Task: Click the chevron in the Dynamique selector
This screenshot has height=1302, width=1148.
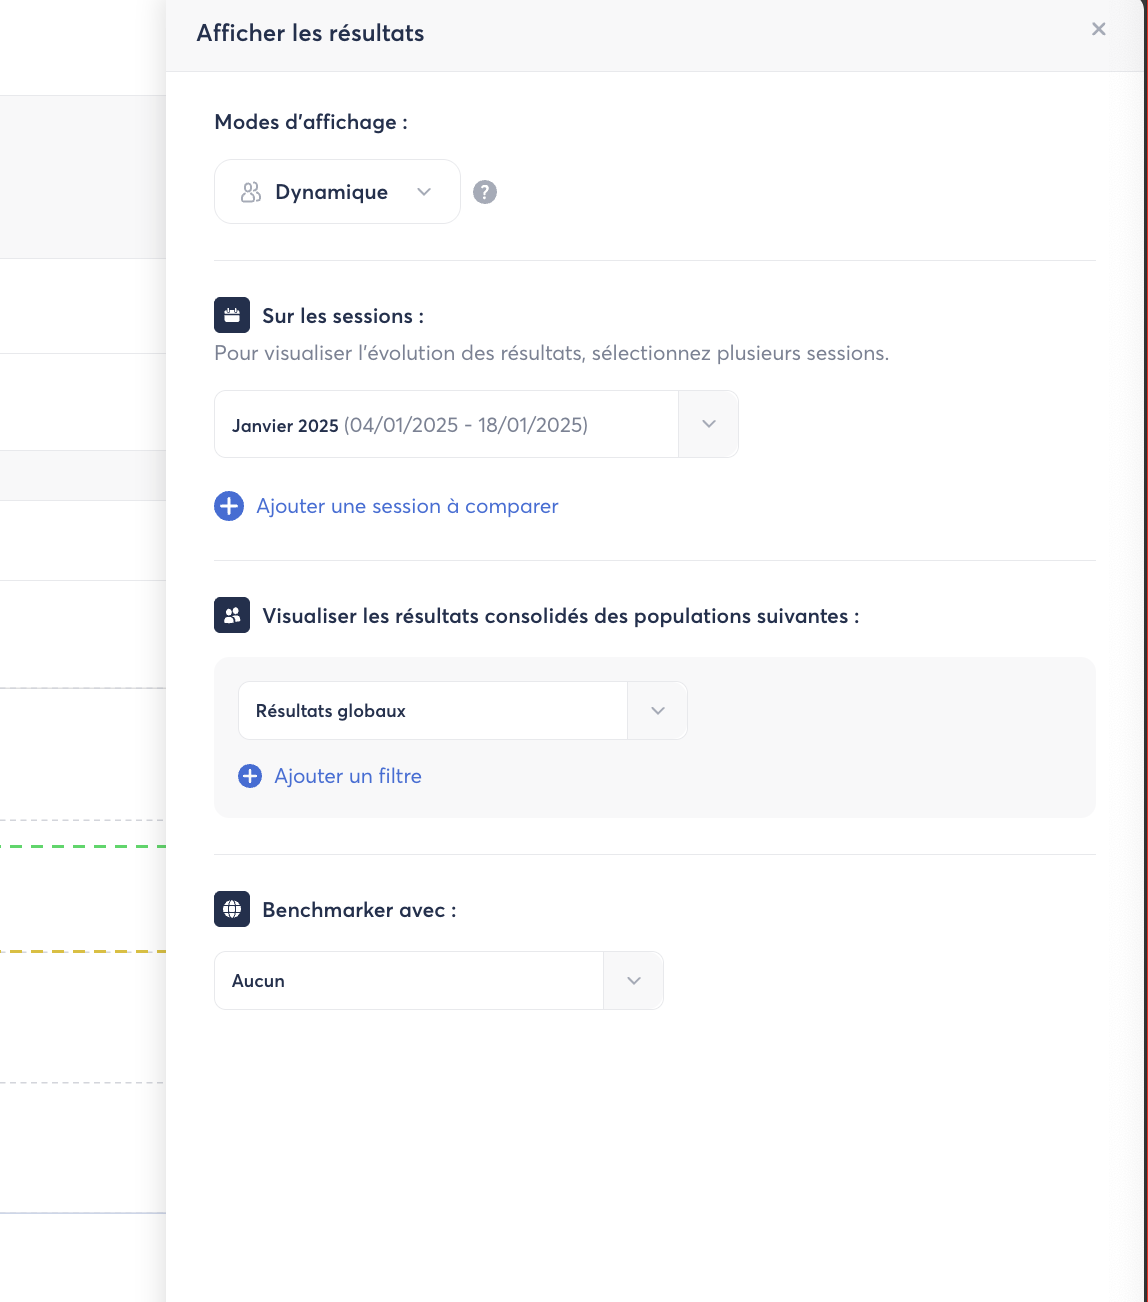Action: (424, 192)
